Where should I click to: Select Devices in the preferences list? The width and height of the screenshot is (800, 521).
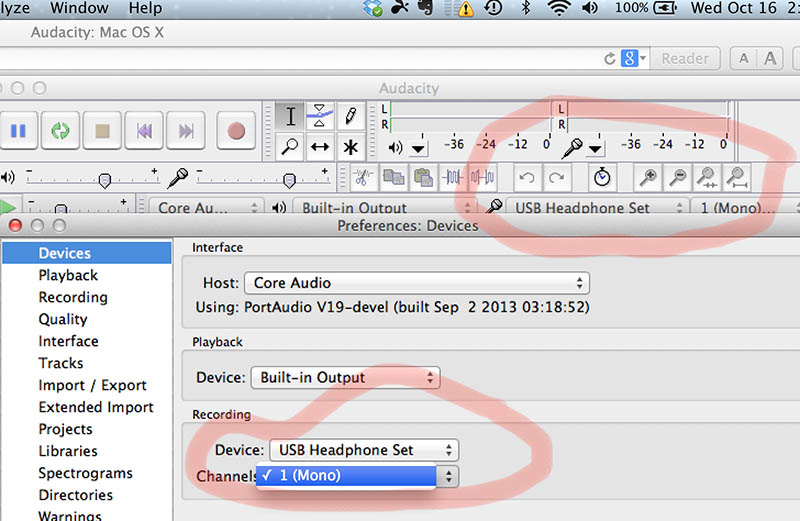pyautogui.click(x=87, y=253)
